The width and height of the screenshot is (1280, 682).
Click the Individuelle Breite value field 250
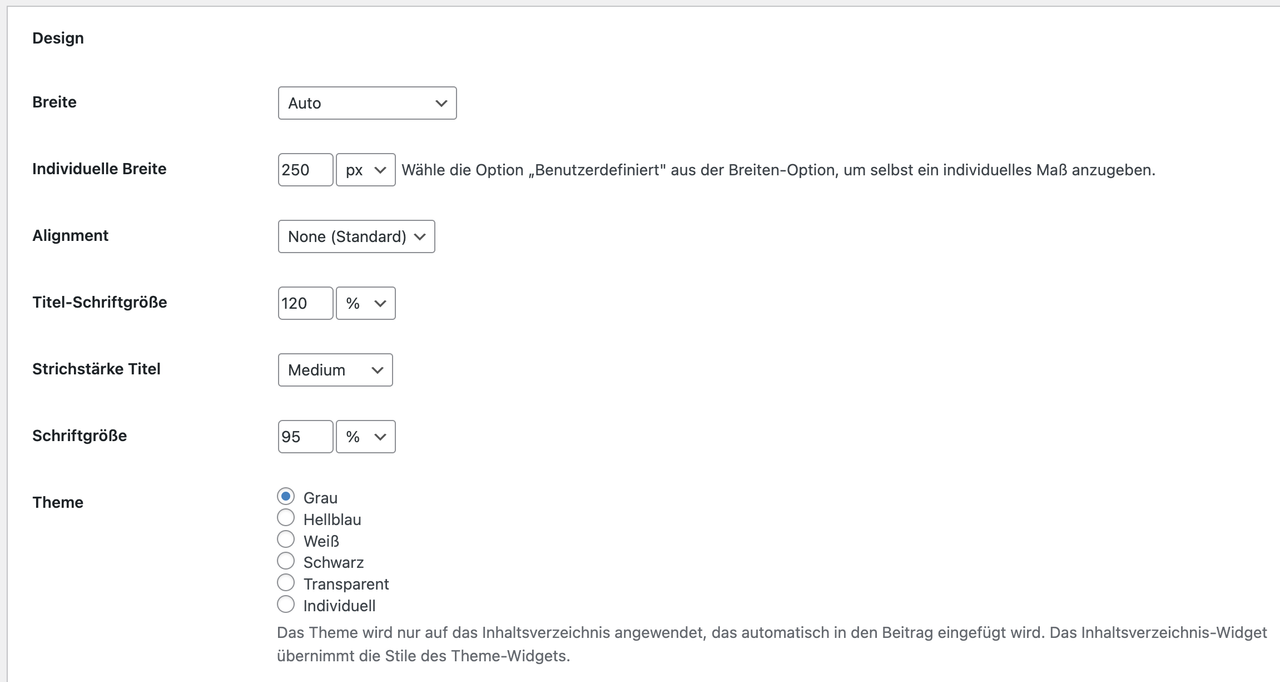tap(305, 170)
